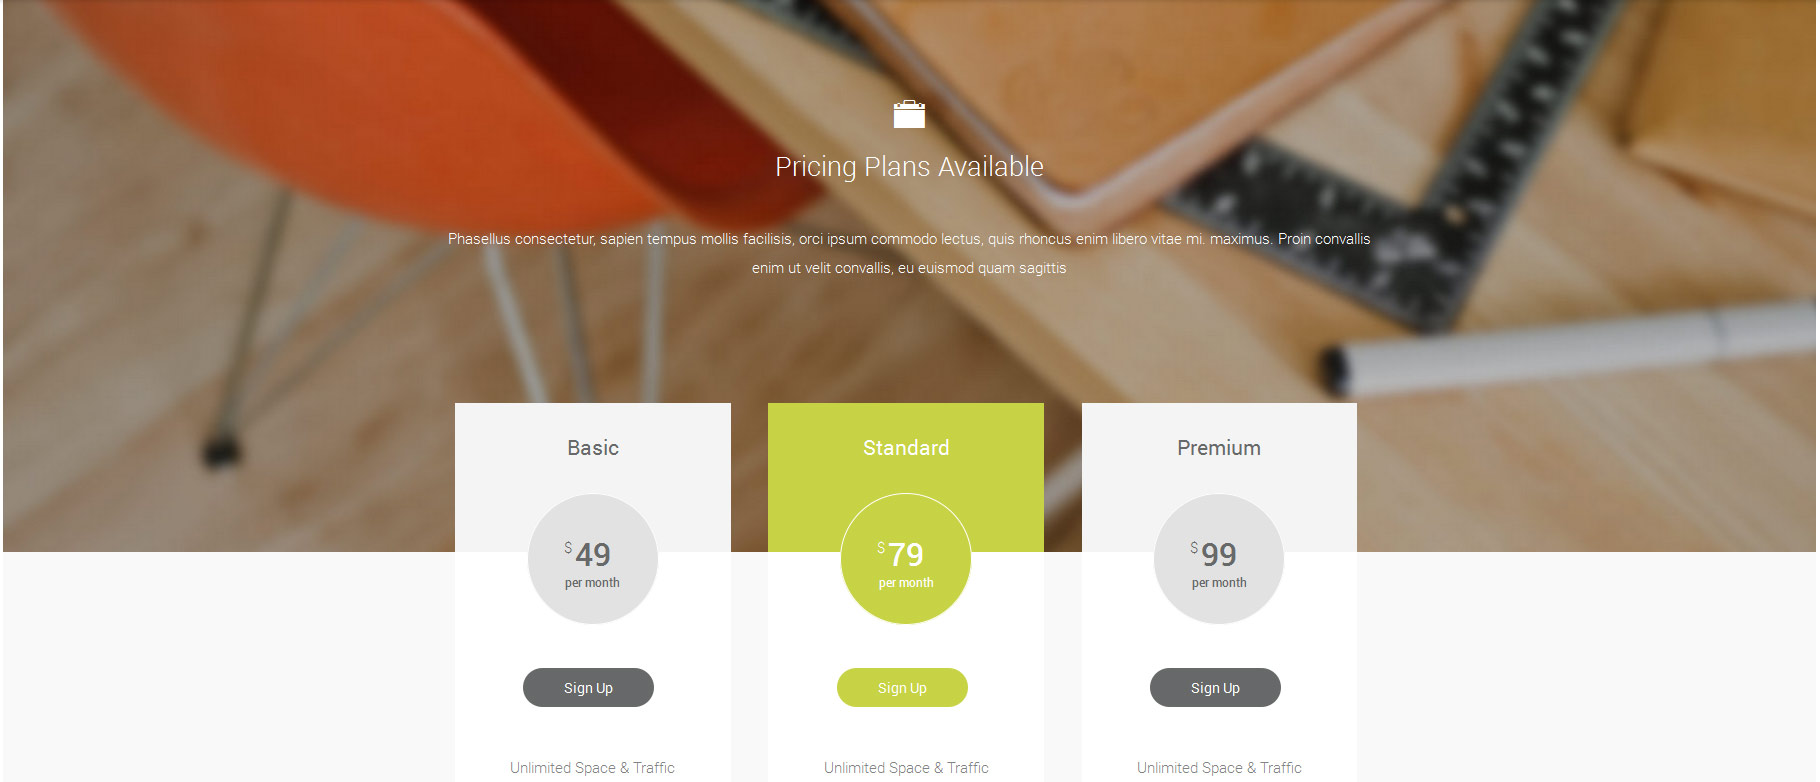The height and width of the screenshot is (782, 1820).
Task: Click the $99 price number
Action: pyautogui.click(x=1218, y=554)
